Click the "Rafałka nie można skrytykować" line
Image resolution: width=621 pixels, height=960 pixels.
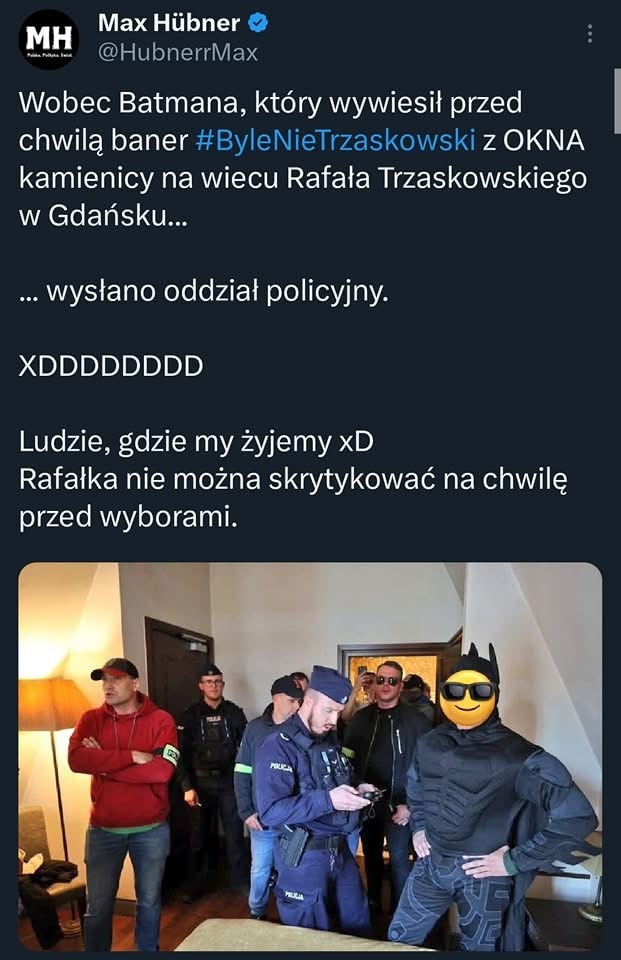tap(293, 479)
